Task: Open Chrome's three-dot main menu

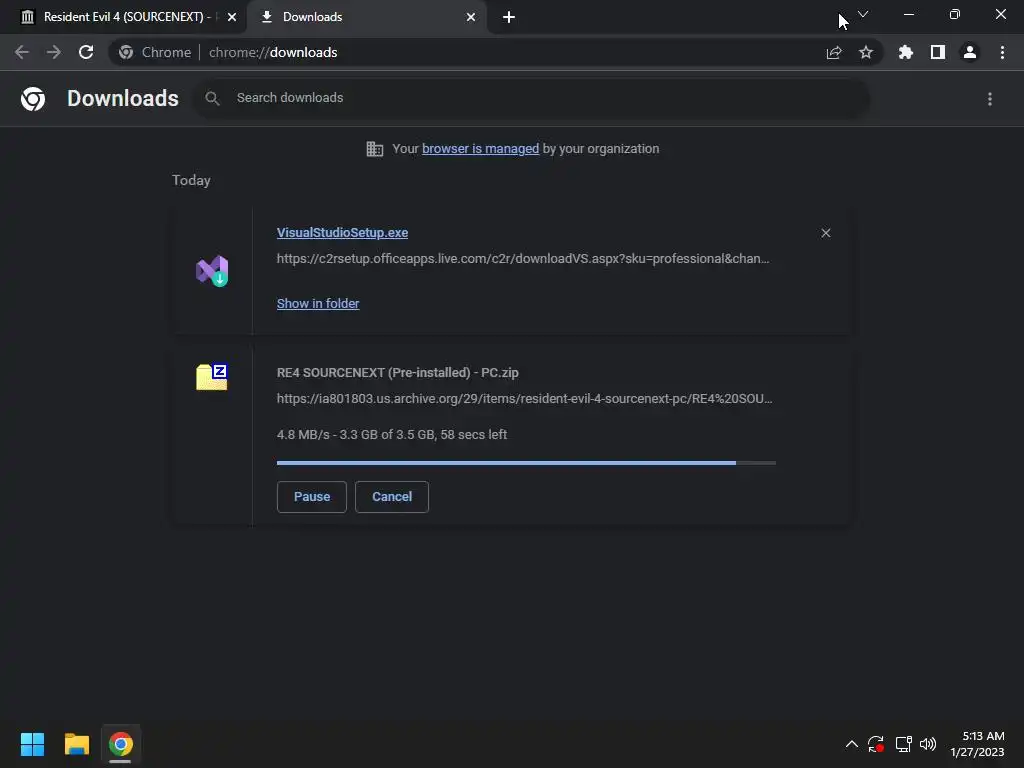Action: click(1002, 52)
